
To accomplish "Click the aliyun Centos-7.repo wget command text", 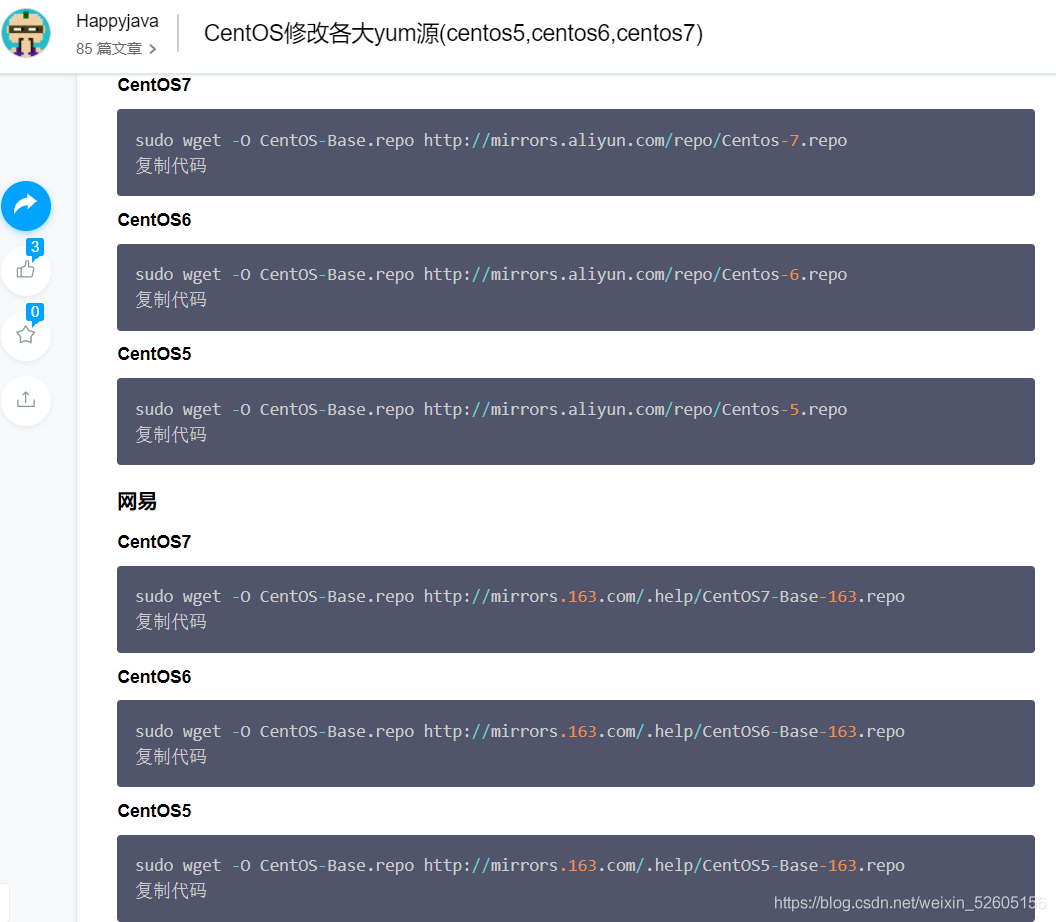I will tap(491, 141).
